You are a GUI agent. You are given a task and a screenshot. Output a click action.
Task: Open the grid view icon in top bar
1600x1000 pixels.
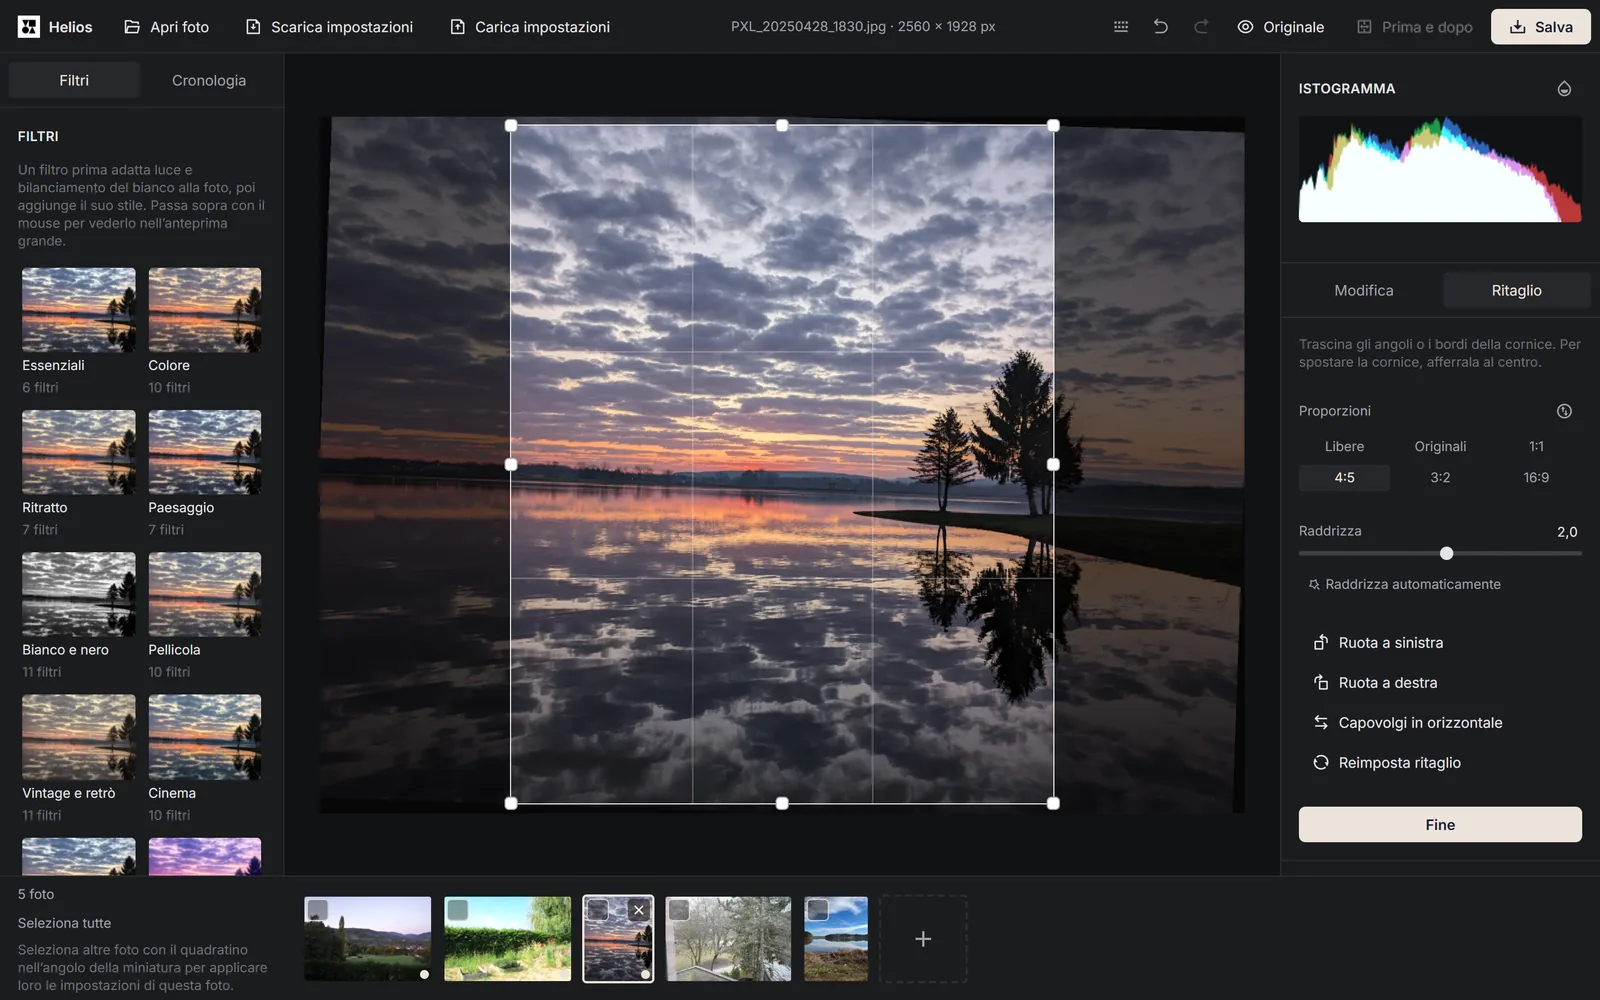[x=1121, y=27]
